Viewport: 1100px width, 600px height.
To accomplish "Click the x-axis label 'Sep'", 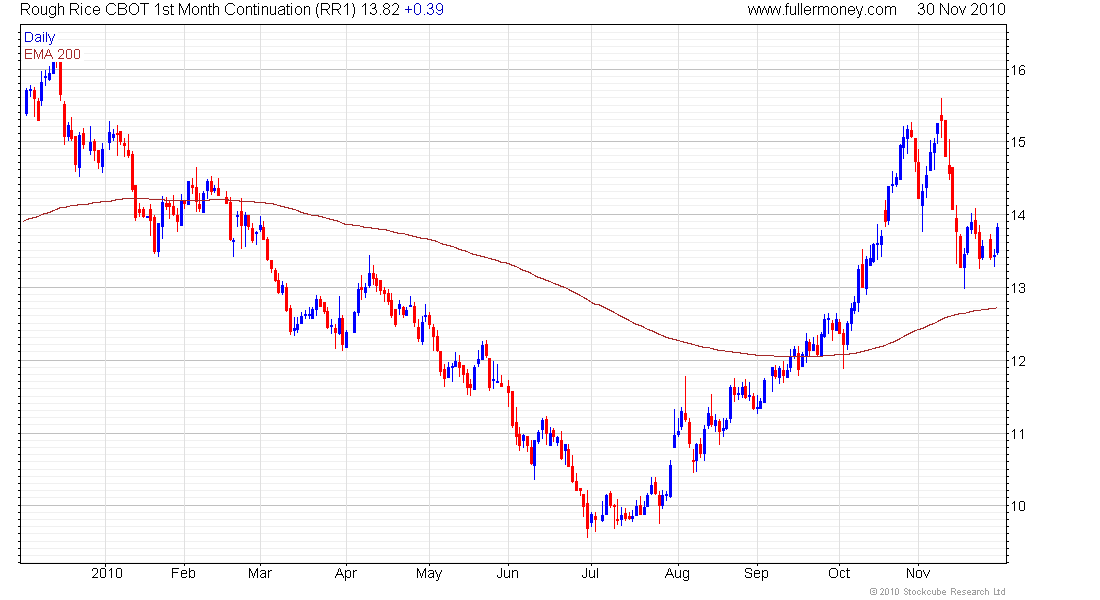I will tap(756, 573).
